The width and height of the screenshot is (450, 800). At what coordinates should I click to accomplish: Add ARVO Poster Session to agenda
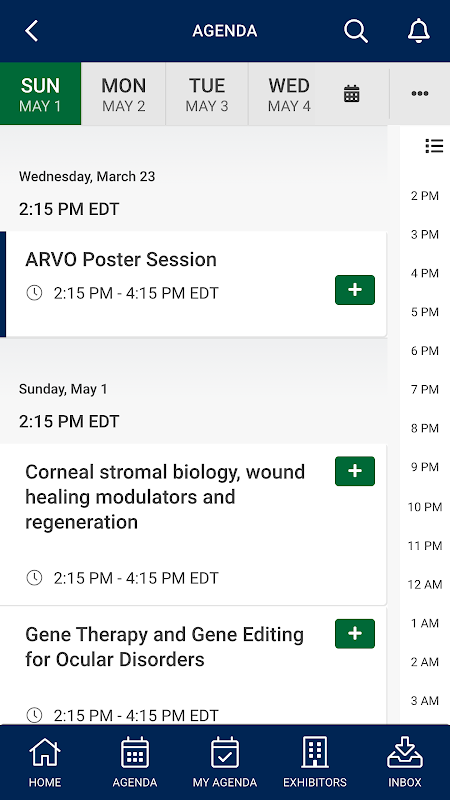click(x=355, y=290)
